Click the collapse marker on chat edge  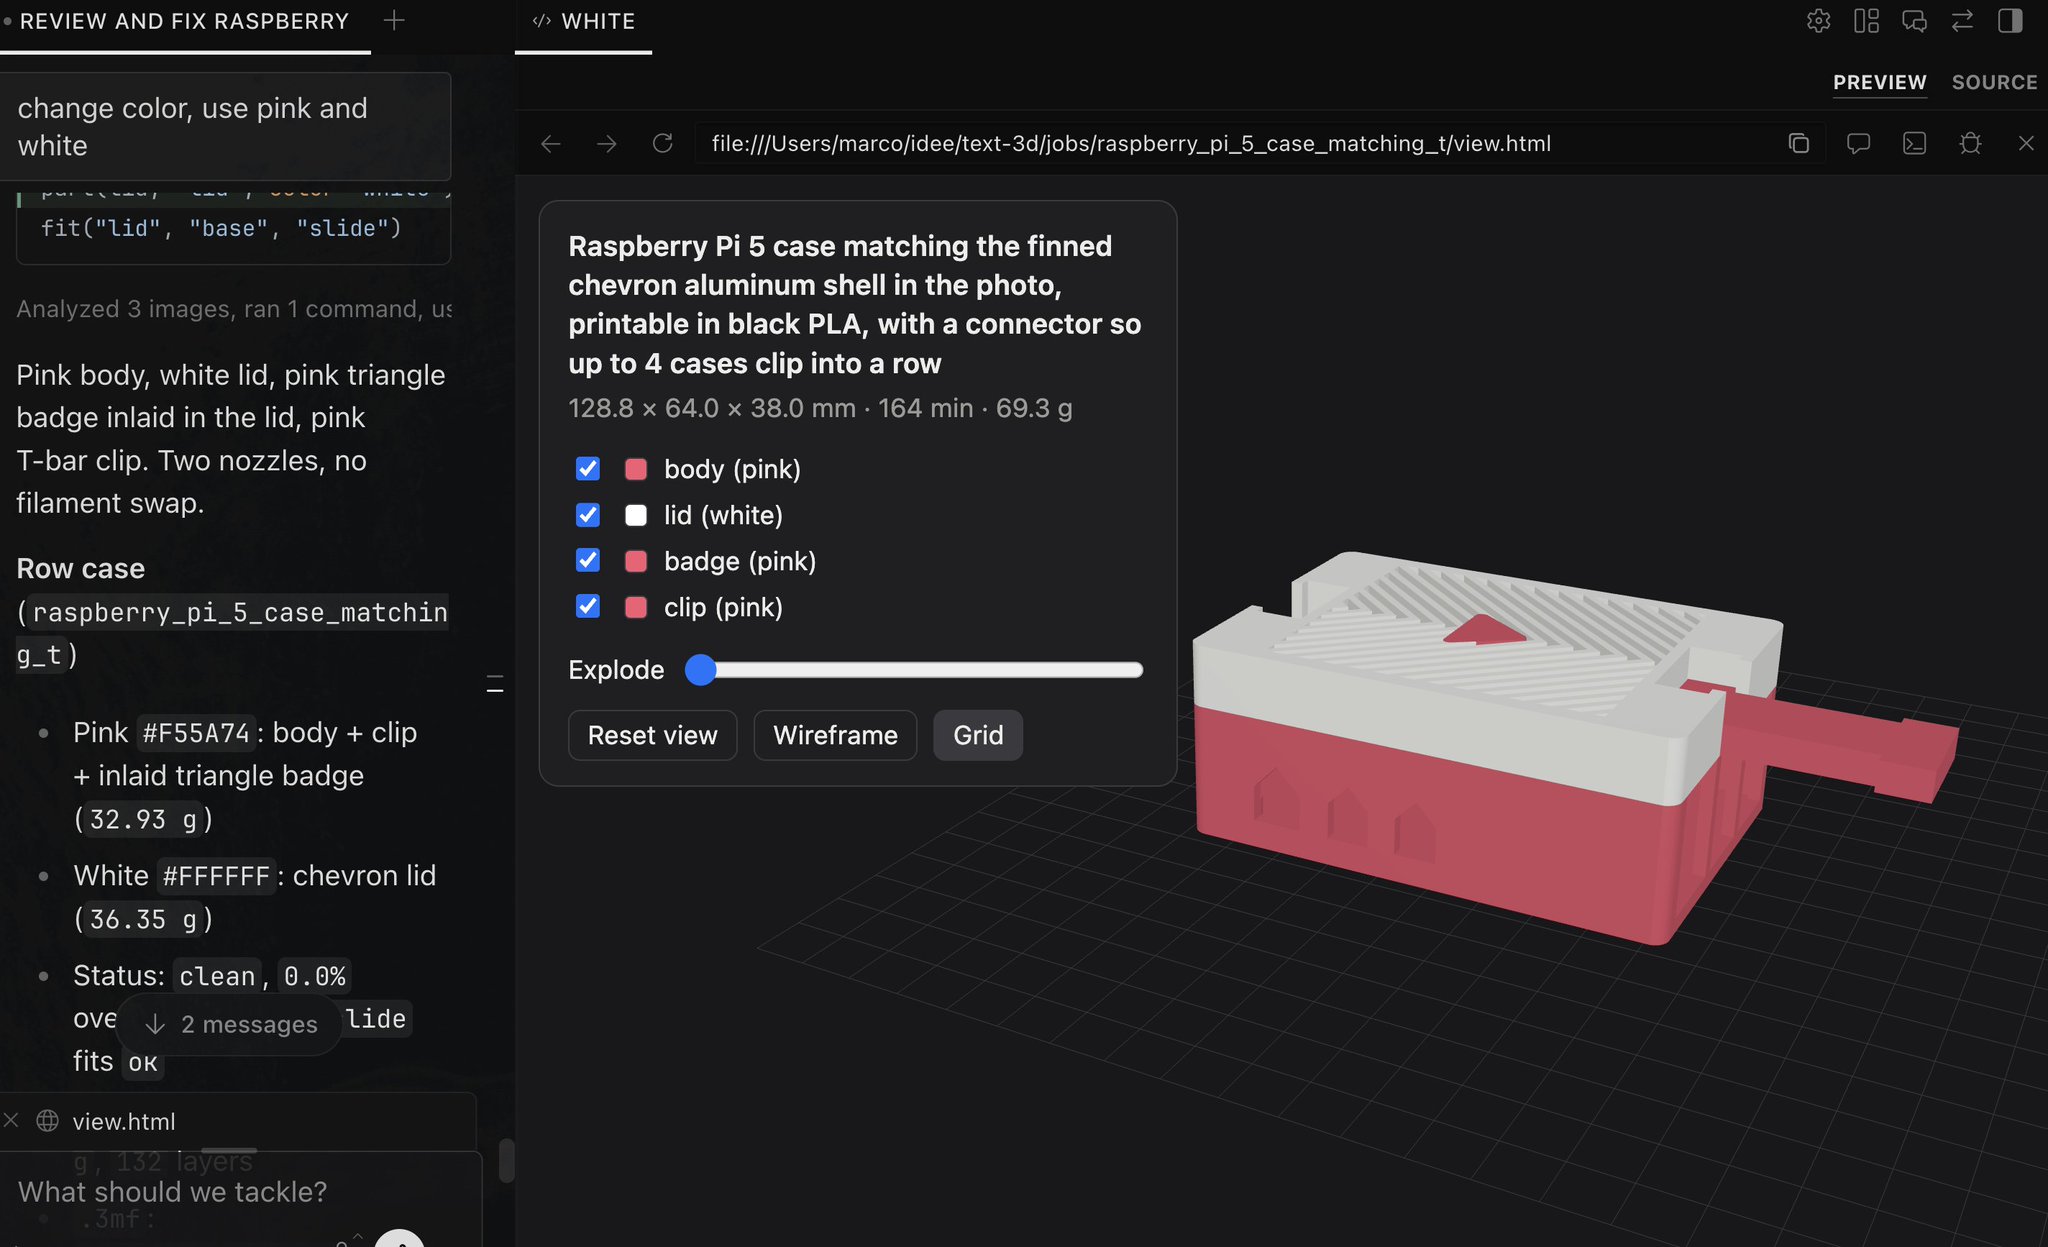pyautogui.click(x=495, y=684)
